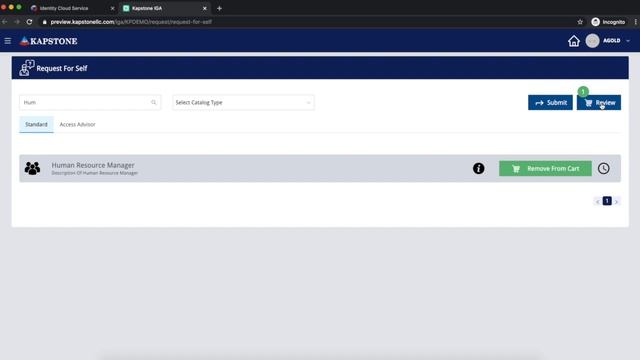Image resolution: width=640 pixels, height=360 pixels.
Task: Open a new browser tab
Action: coord(219,8)
